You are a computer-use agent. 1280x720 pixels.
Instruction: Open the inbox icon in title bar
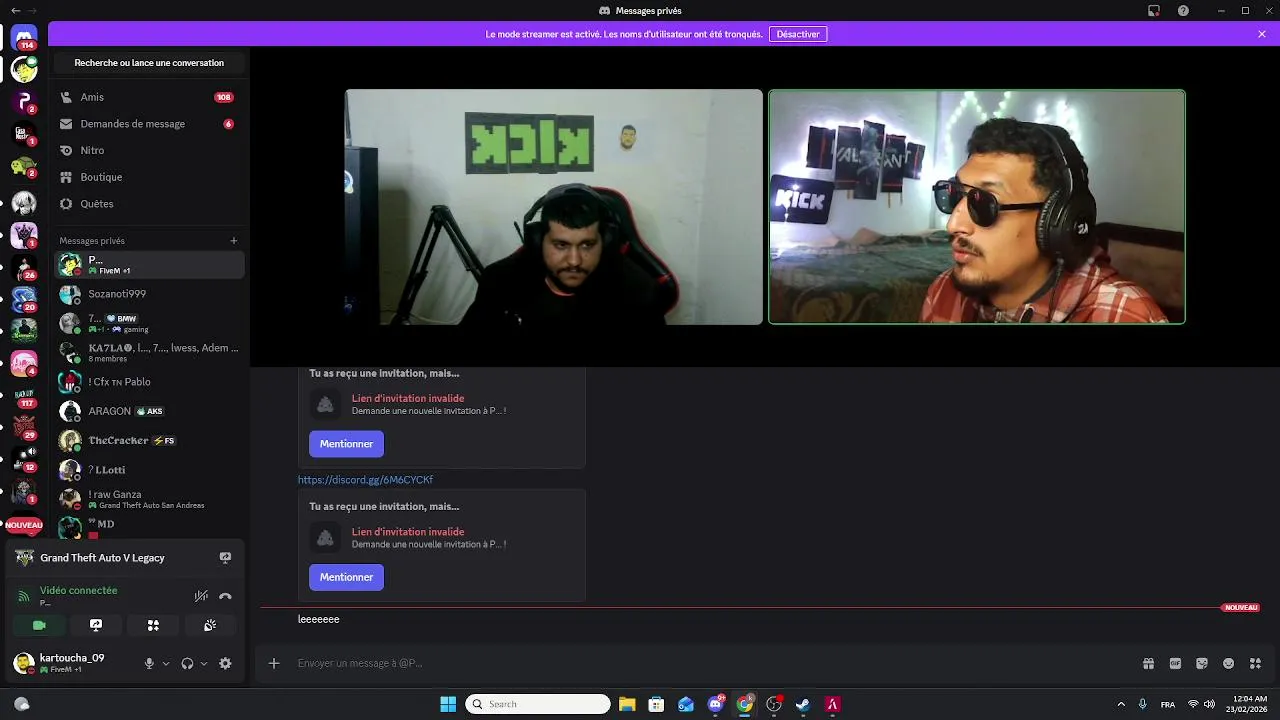point(1154,11)
